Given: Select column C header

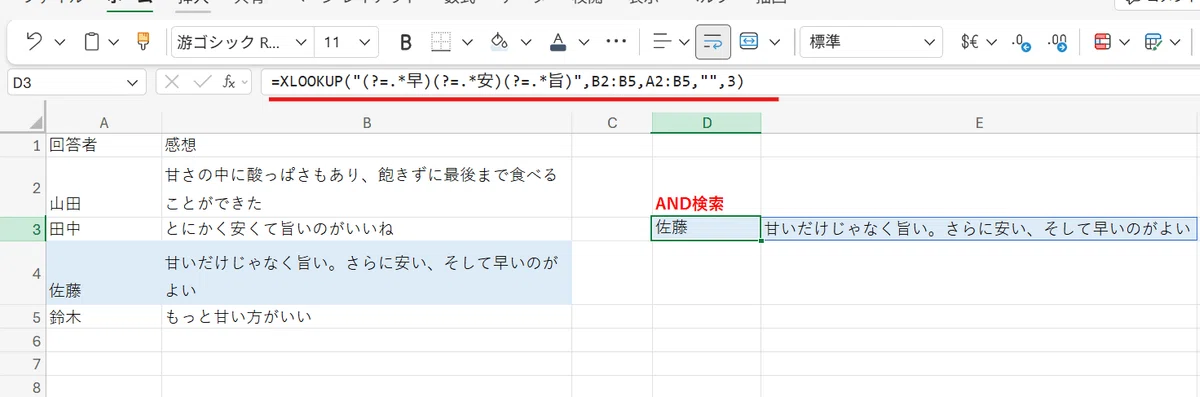Looking at the screenshot, I should point(612,122).
